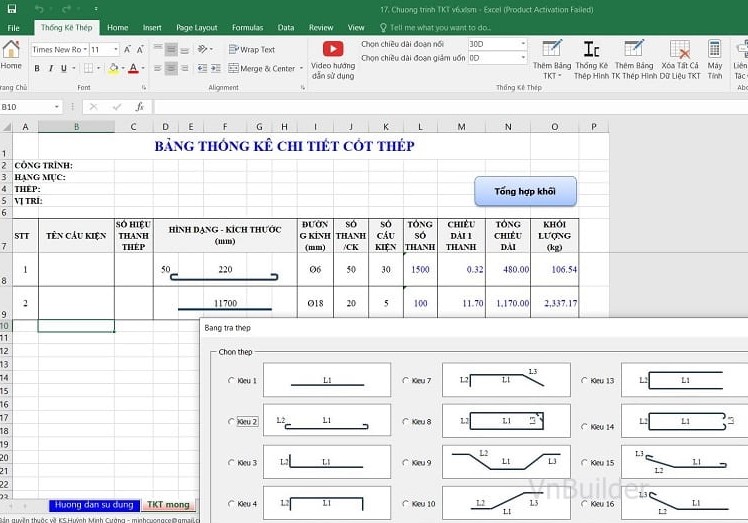Click Xóa Tất Cả Dữ Liệu TKT icon
This screenshot has width=748, height=523.
pos(680,49)
